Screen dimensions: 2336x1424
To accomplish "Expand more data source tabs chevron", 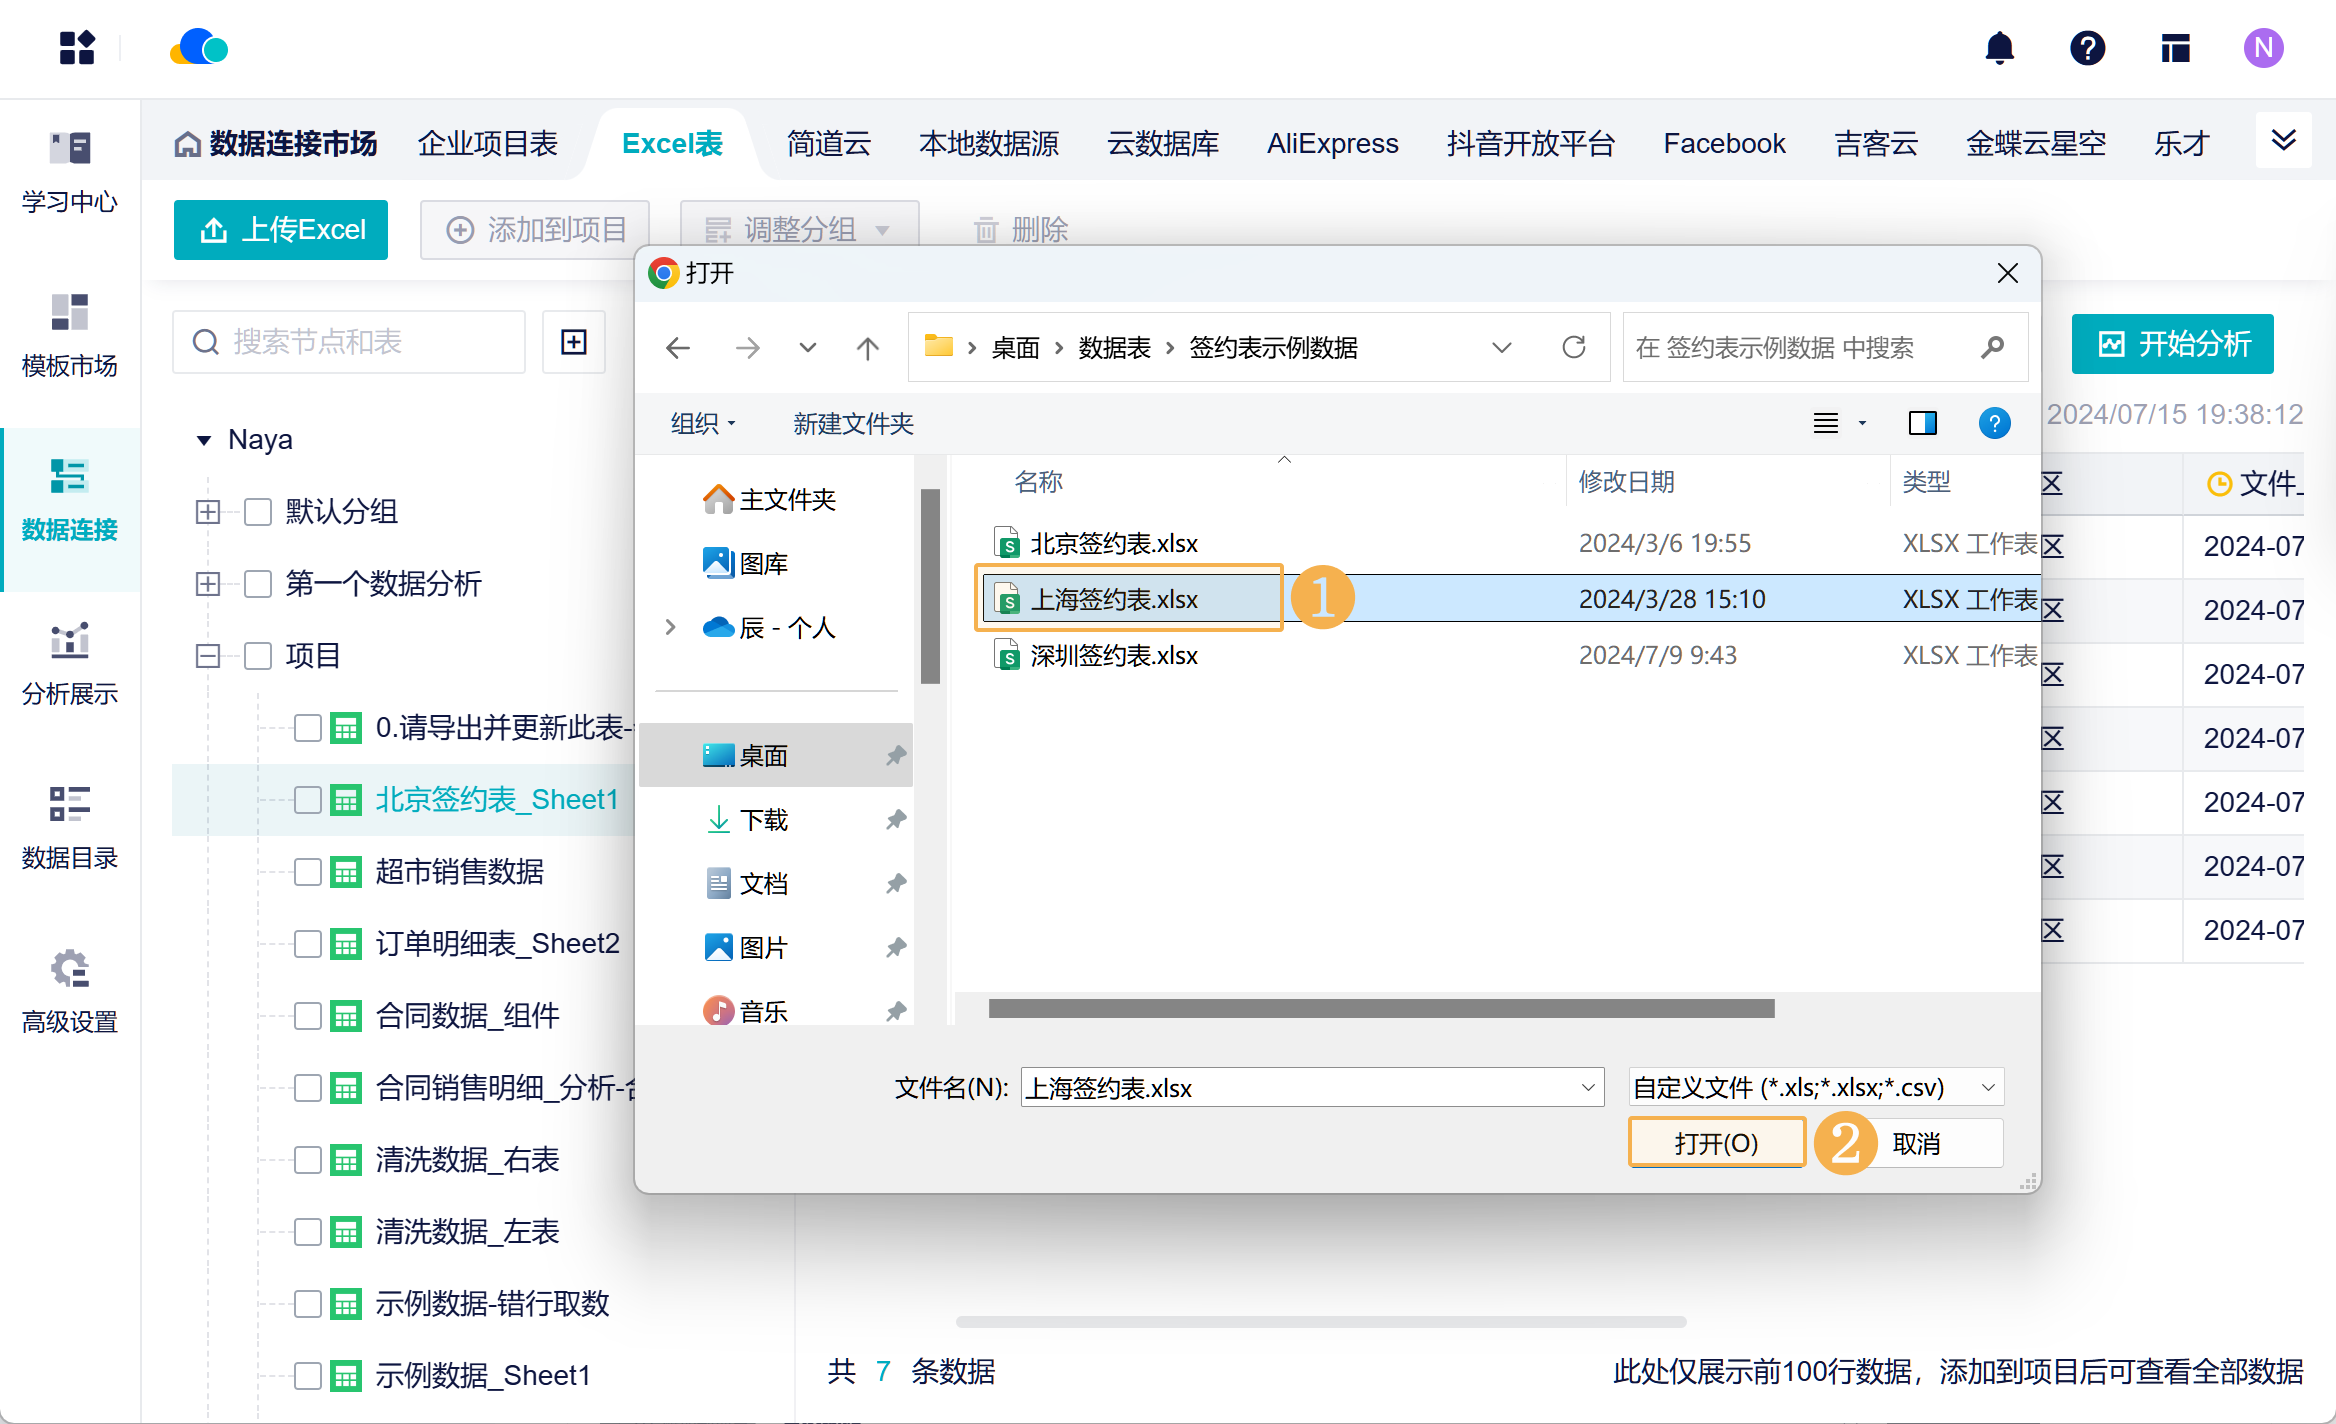I will pyautogui.click(x=2283, y=141).
